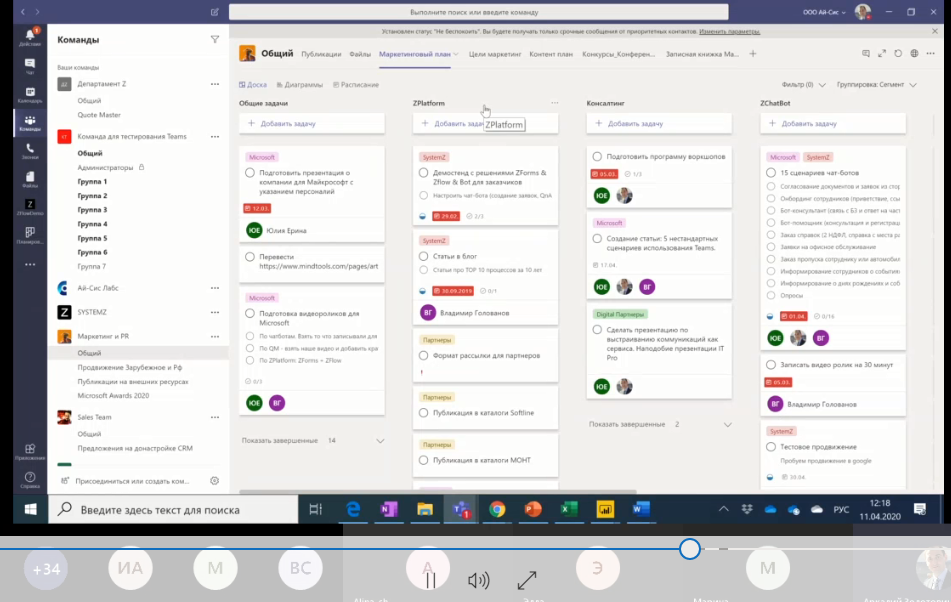Open tab in website globe icon
Screen dimensions: 951x602
(914, 53)
